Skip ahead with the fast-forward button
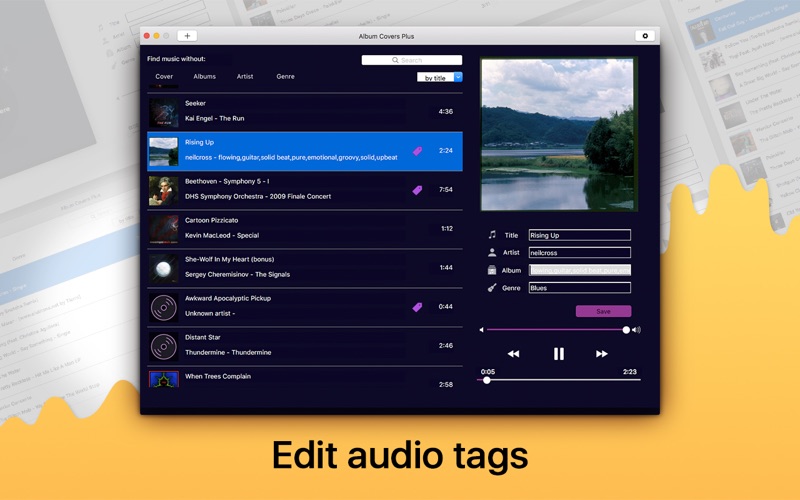The height and width of the screenshot is (500, 800). tap(602, 354)
